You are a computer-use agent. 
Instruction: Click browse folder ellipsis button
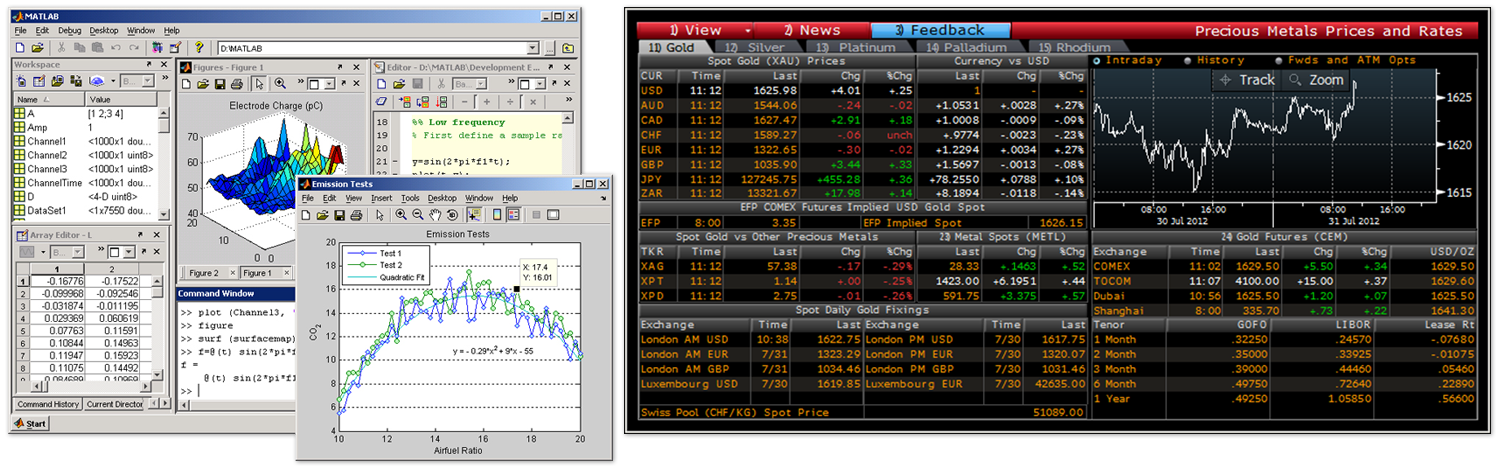pos(549,48)
